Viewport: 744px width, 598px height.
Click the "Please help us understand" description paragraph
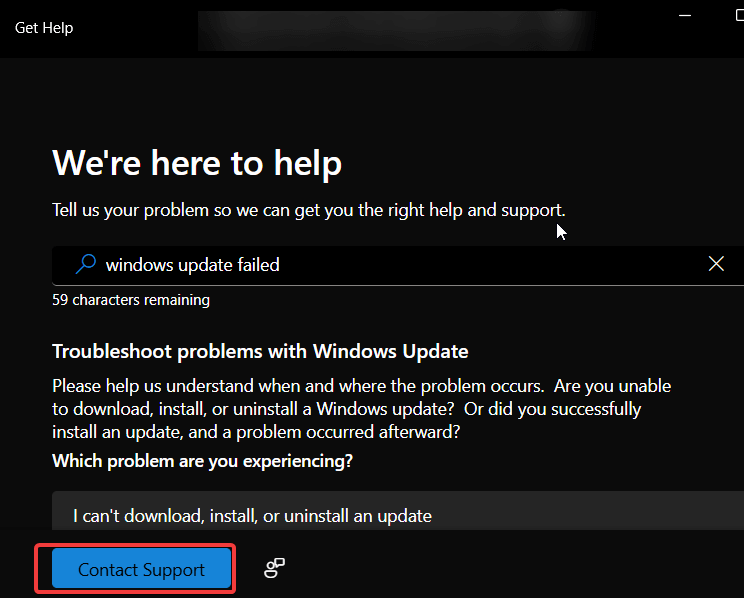[360, 409]
